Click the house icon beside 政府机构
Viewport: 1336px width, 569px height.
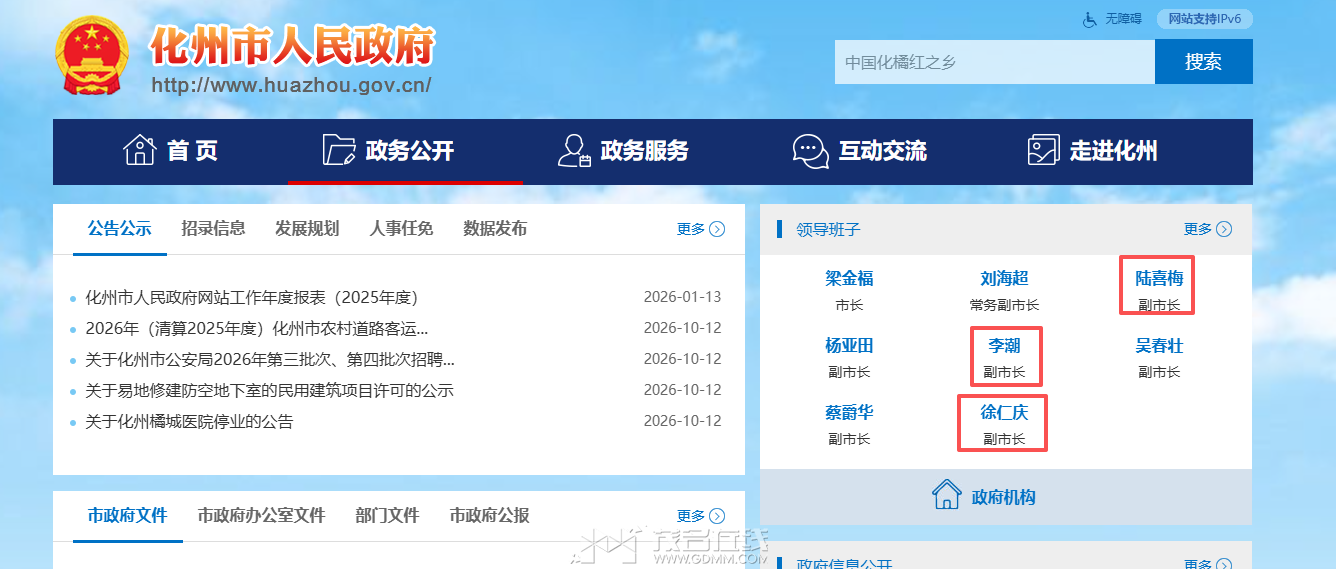pyautogui.click(x=947, y=495)
